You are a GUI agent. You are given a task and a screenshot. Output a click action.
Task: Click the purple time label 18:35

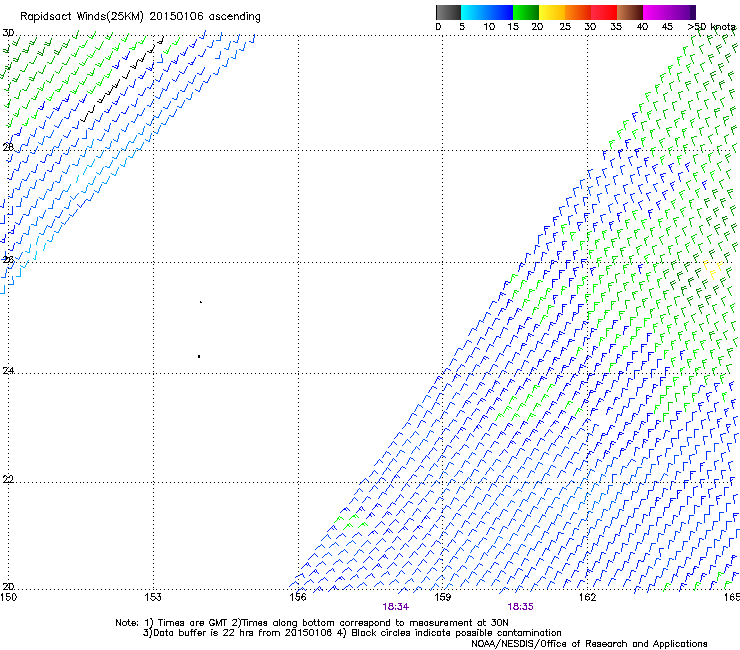[520, 607]
